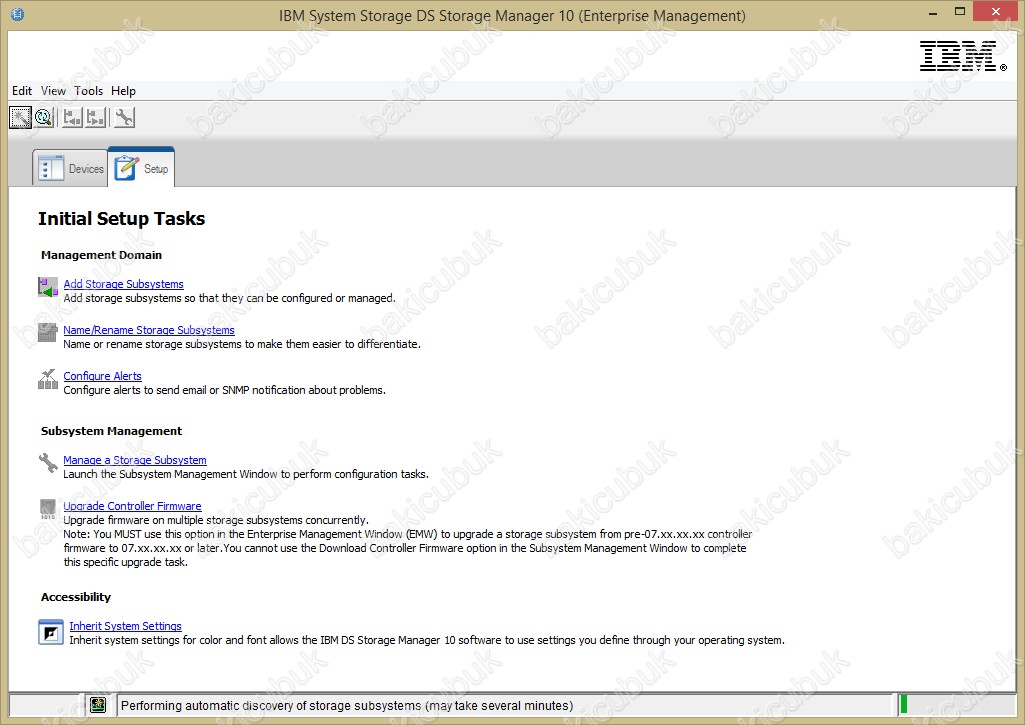1025x725 pixels.
Task: Open the Tools menu
Action: (x=88, y=91)
